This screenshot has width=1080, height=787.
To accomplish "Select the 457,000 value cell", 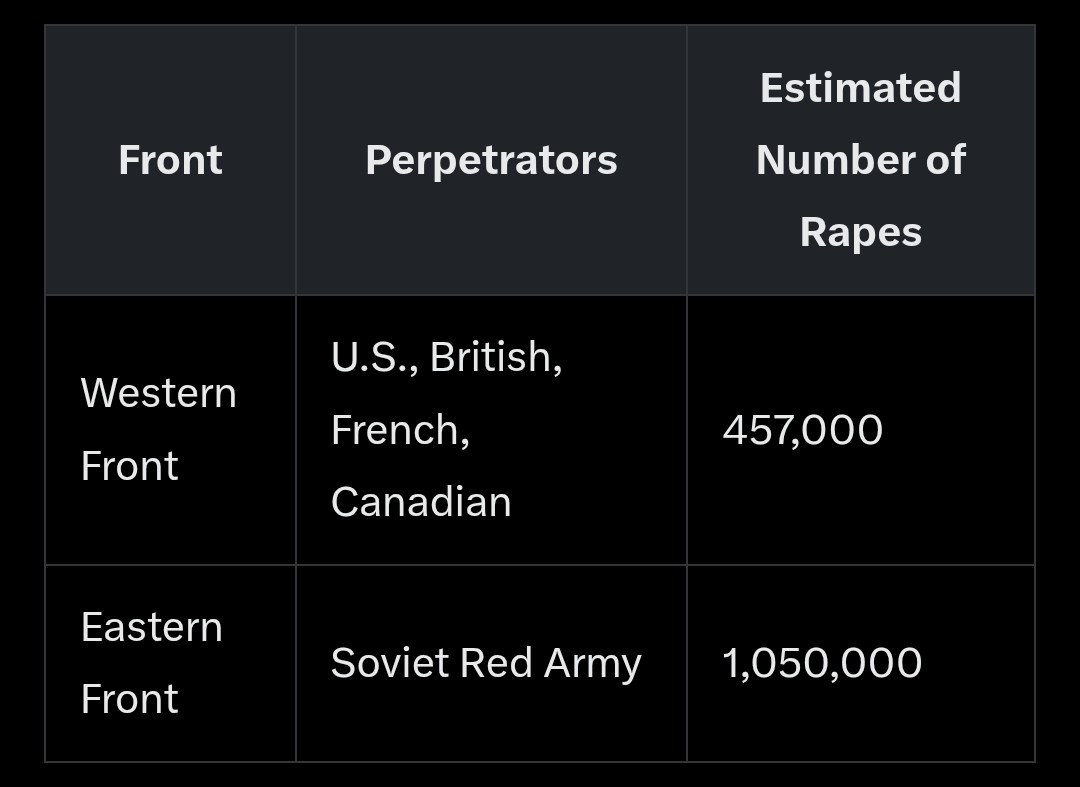I will tap(861, 430).
